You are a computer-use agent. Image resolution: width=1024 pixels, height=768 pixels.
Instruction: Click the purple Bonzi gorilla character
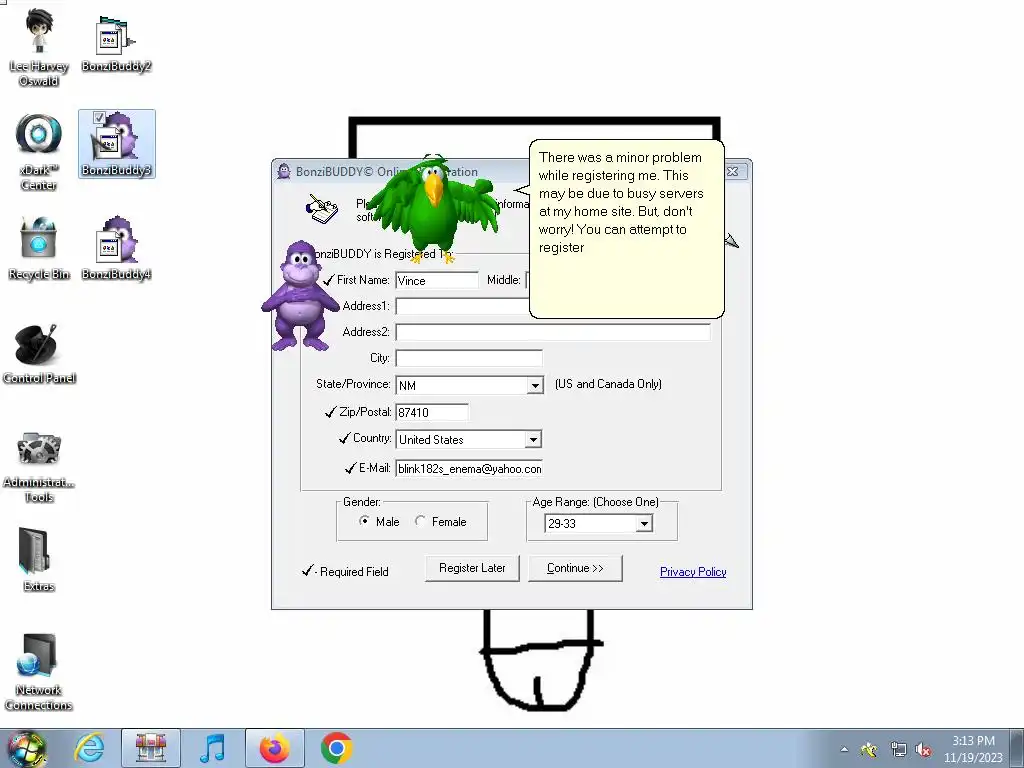click(300, 296)
